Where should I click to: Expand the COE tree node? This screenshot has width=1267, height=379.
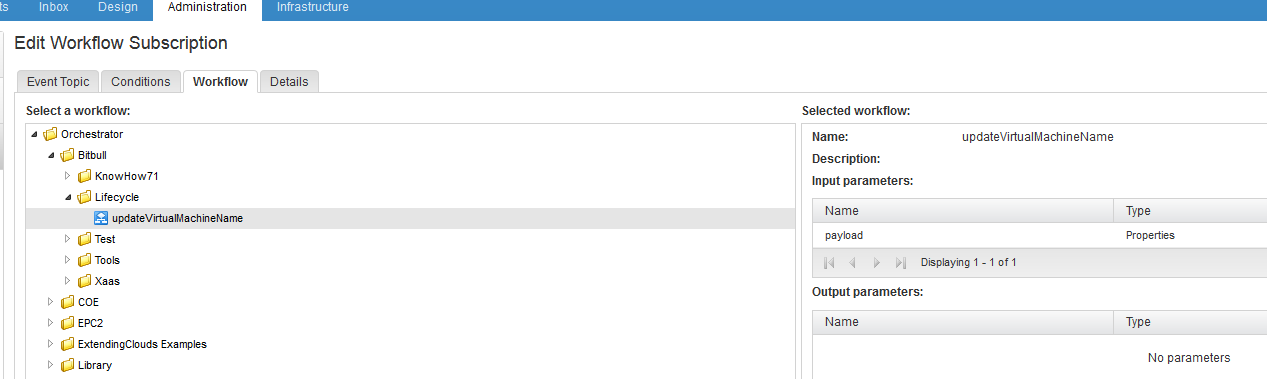(51, 302)
